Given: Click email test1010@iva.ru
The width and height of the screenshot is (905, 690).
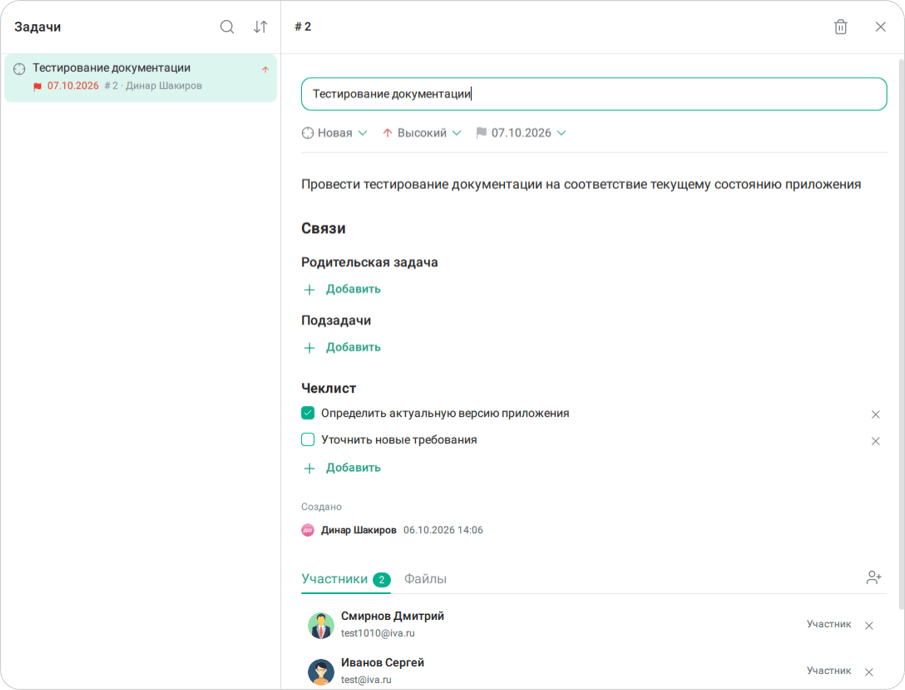Looking at the screenshot, I should click(377, 633).
